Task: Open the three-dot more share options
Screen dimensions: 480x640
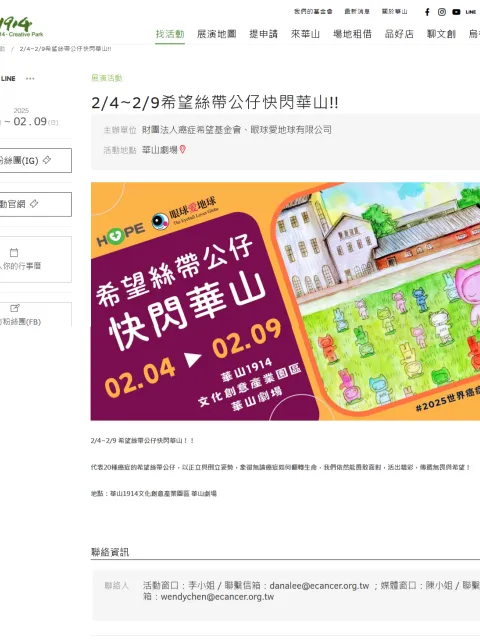Action: pyautogui.click(x=30, y=78)
